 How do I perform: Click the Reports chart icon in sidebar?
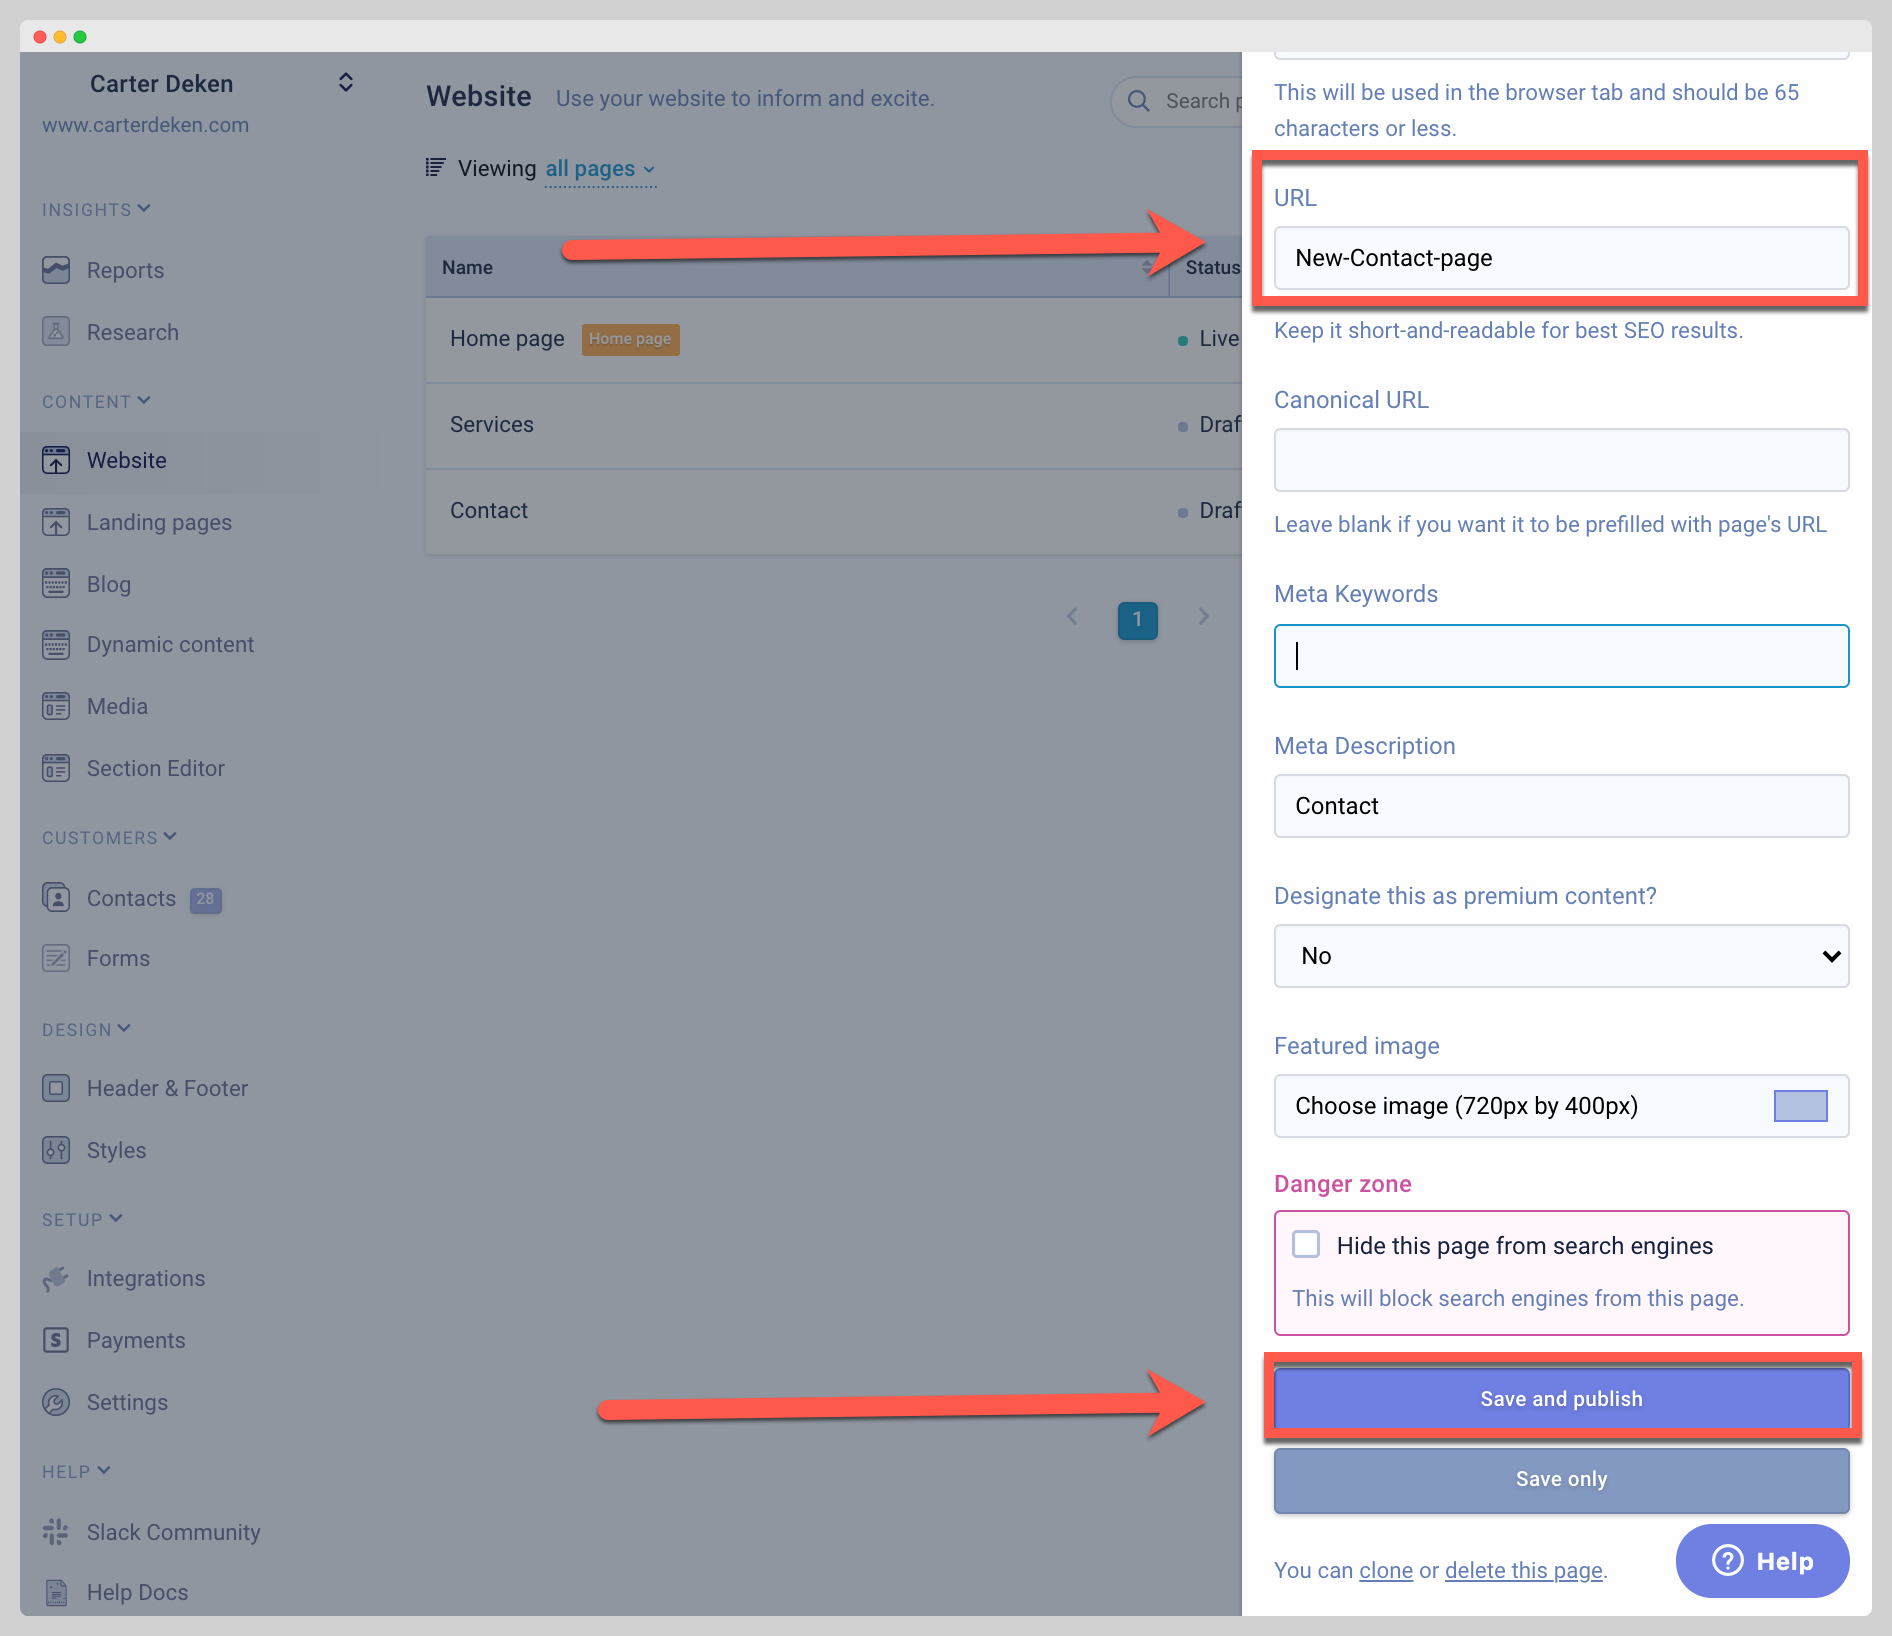pos(56,270)
